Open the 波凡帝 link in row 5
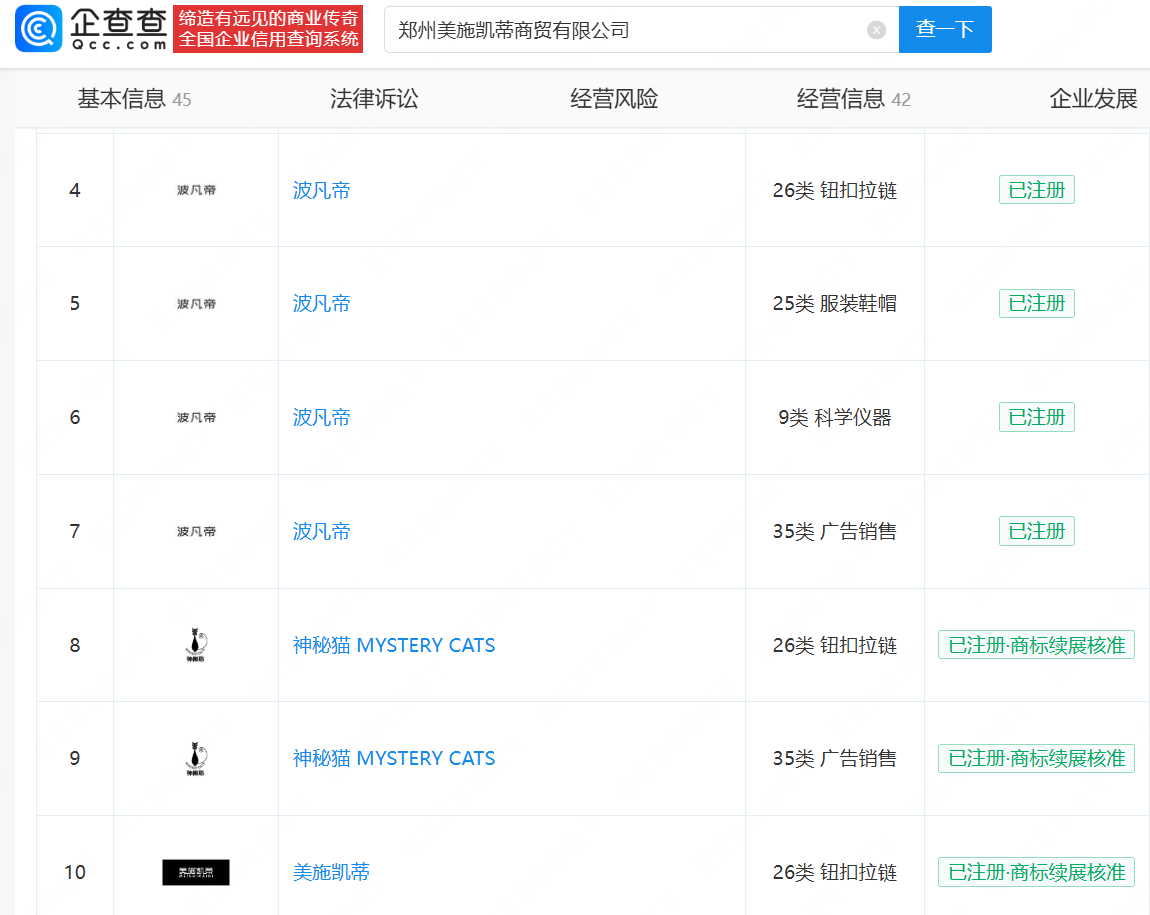1150x915 pixels. [321, 304]
